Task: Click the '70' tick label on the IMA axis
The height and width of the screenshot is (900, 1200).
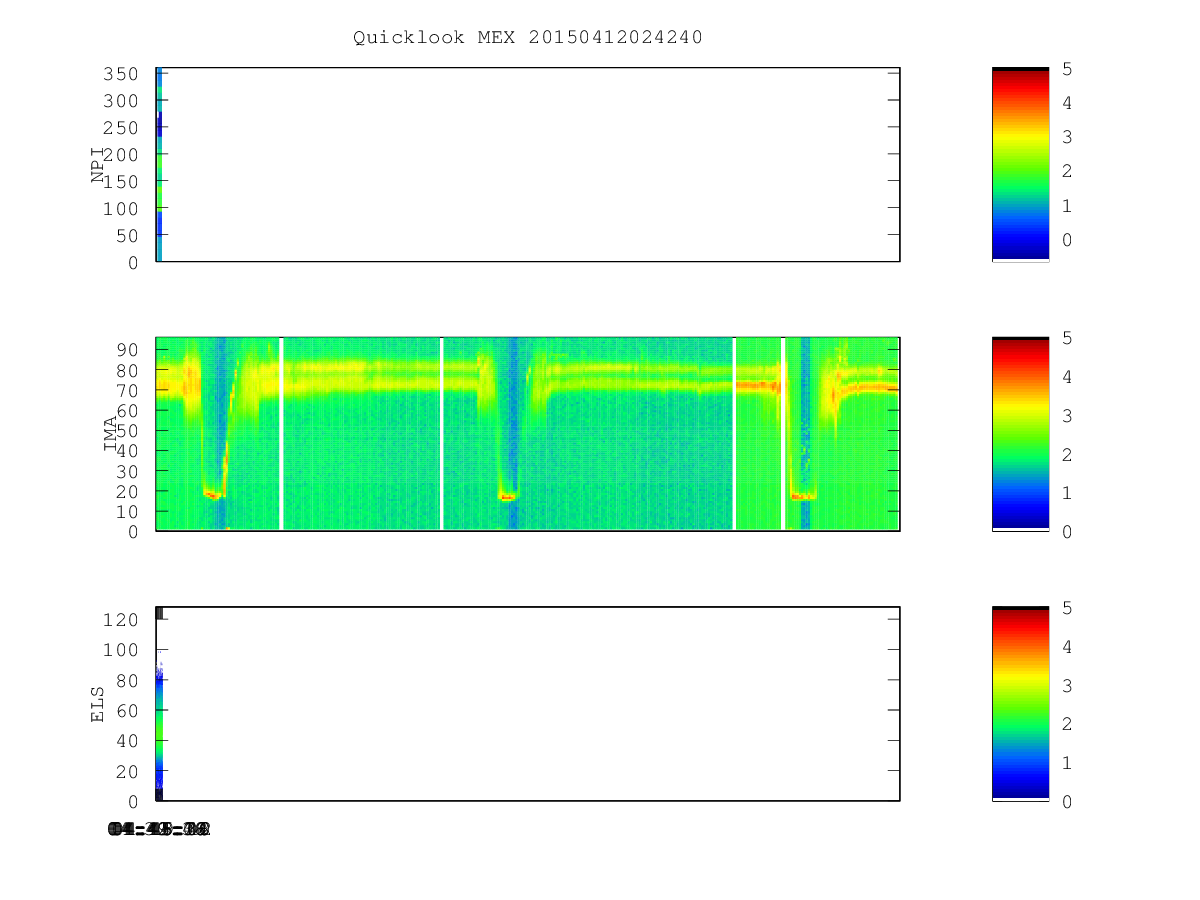Action: (127, 390)
